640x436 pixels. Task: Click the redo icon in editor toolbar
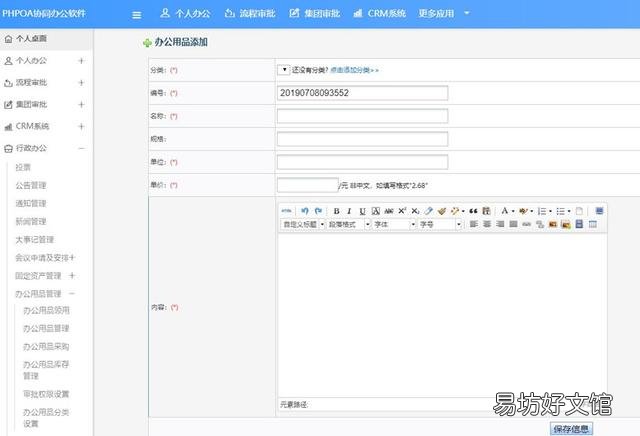pos(319,211)
